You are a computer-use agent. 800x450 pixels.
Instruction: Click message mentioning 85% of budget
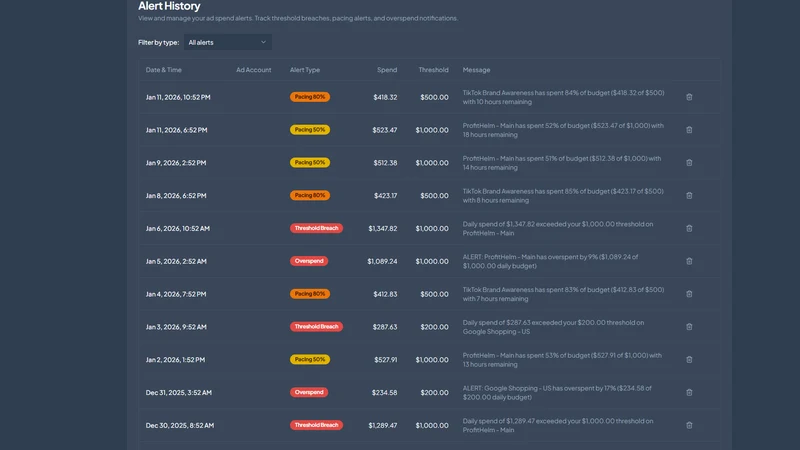[x=563, y=195]
